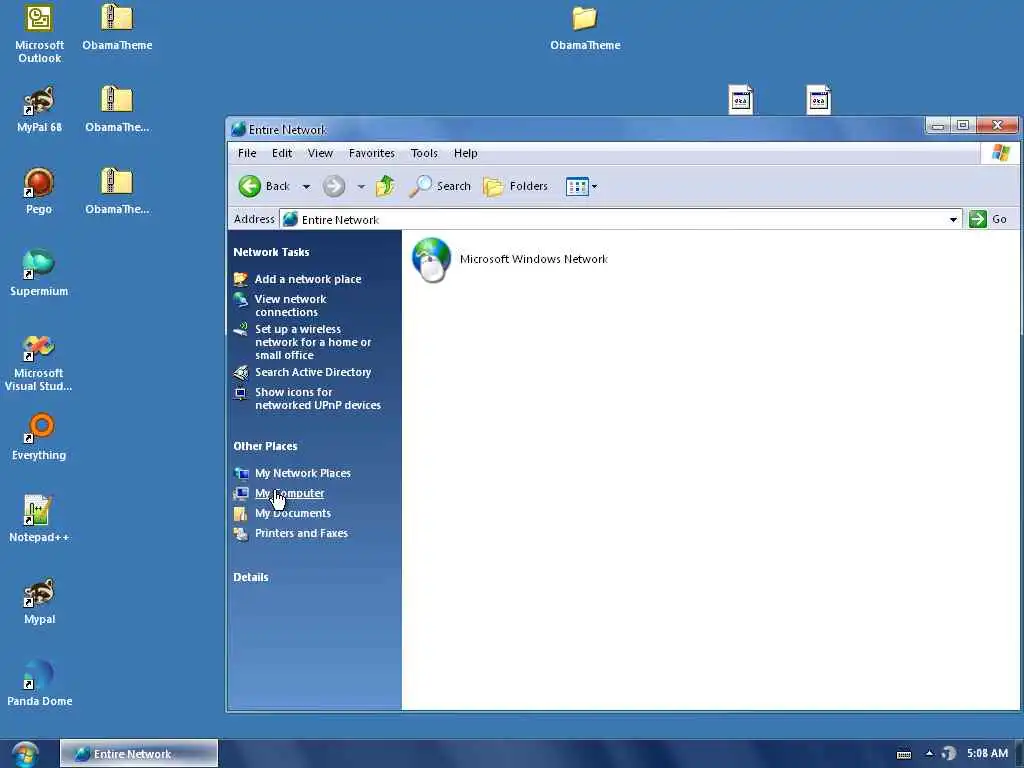Open the View menu
This screenshot has width=1024, height=768.
coord(320,153)
